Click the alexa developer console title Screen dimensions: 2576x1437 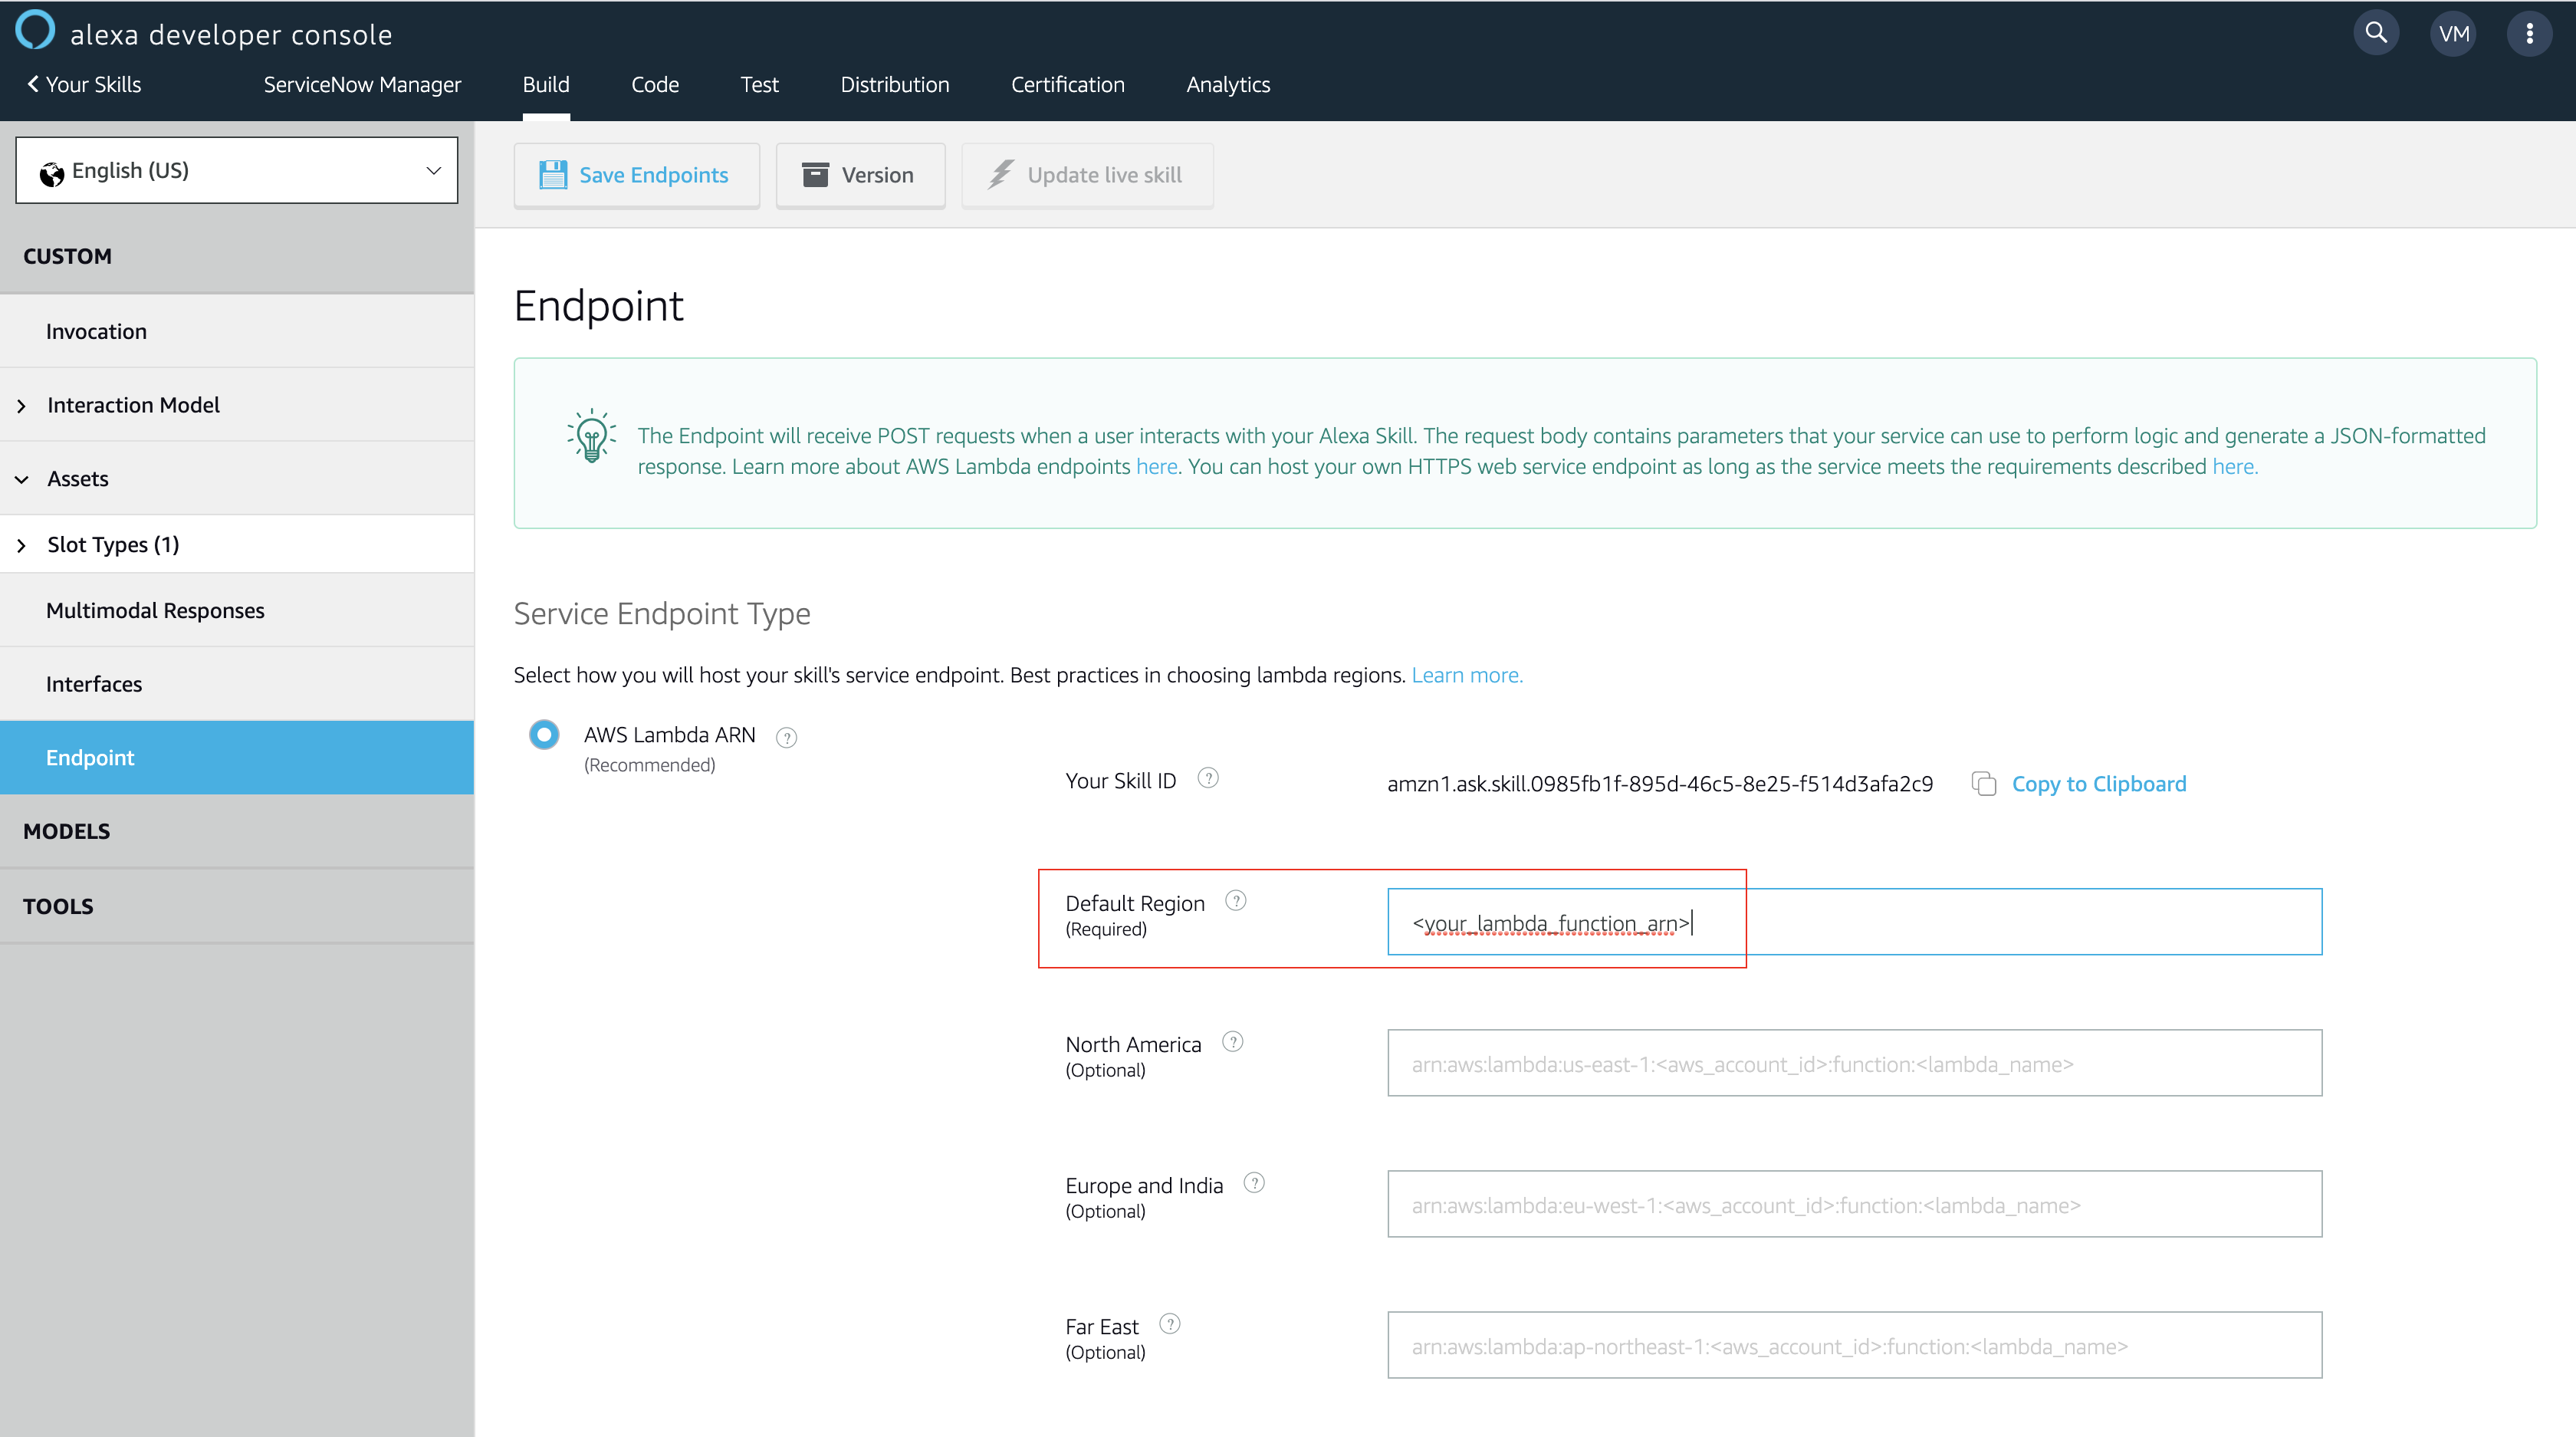231,35
